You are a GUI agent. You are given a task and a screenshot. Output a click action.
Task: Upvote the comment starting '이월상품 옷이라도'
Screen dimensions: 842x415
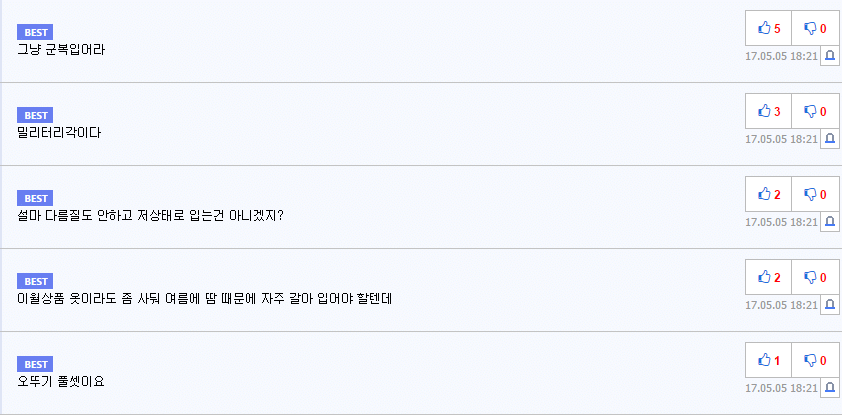click(x=768, y=277)
